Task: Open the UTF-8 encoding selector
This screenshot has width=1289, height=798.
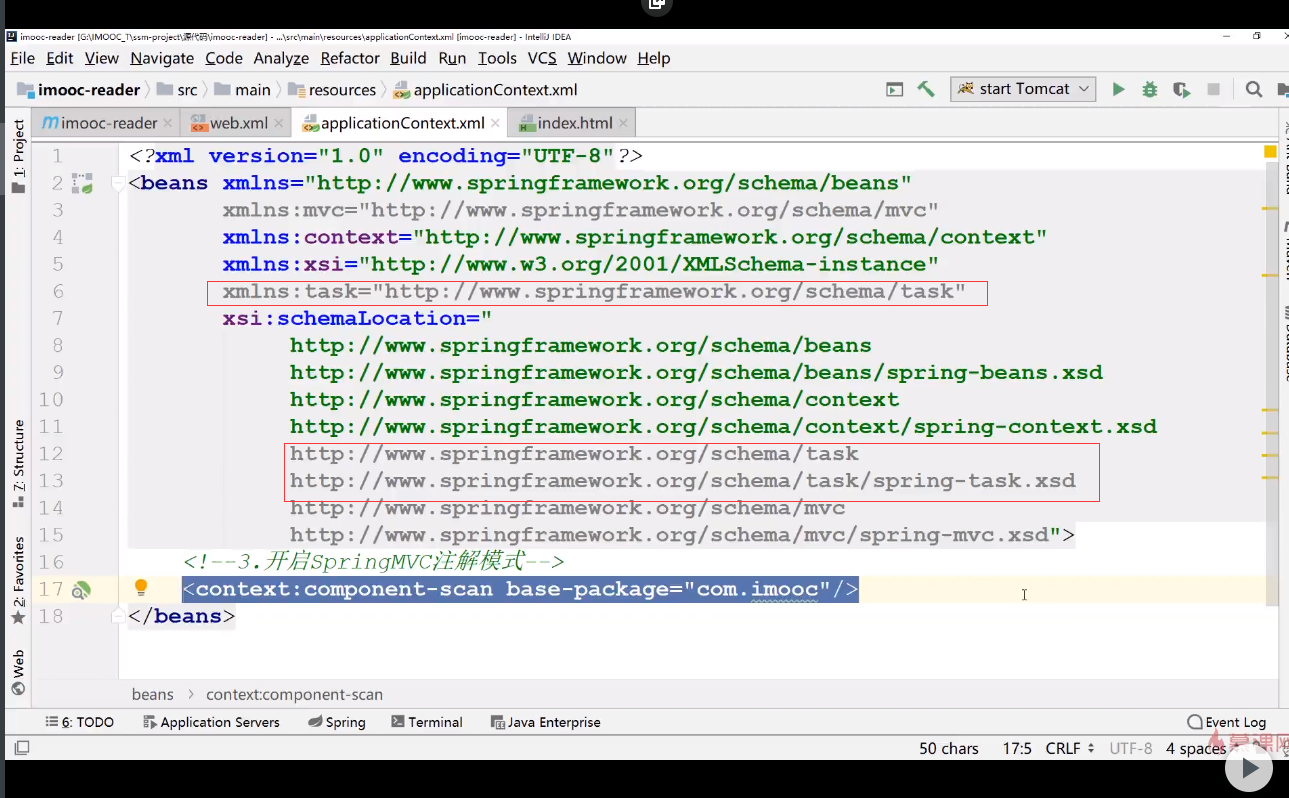Action: 1131,748
